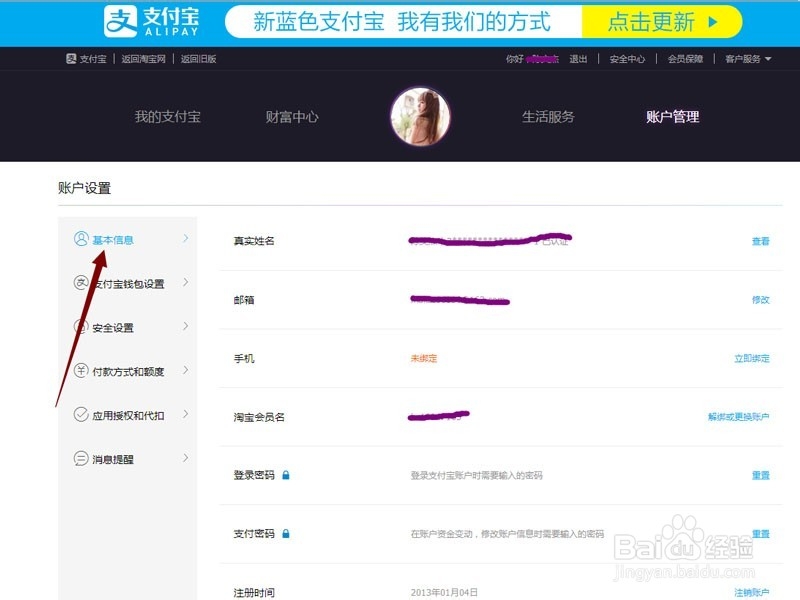This screenshot has height=600, width=800.
Task: Click the 返回淘宝网 link
Action: pyautogui.click(x=143, y=59)
